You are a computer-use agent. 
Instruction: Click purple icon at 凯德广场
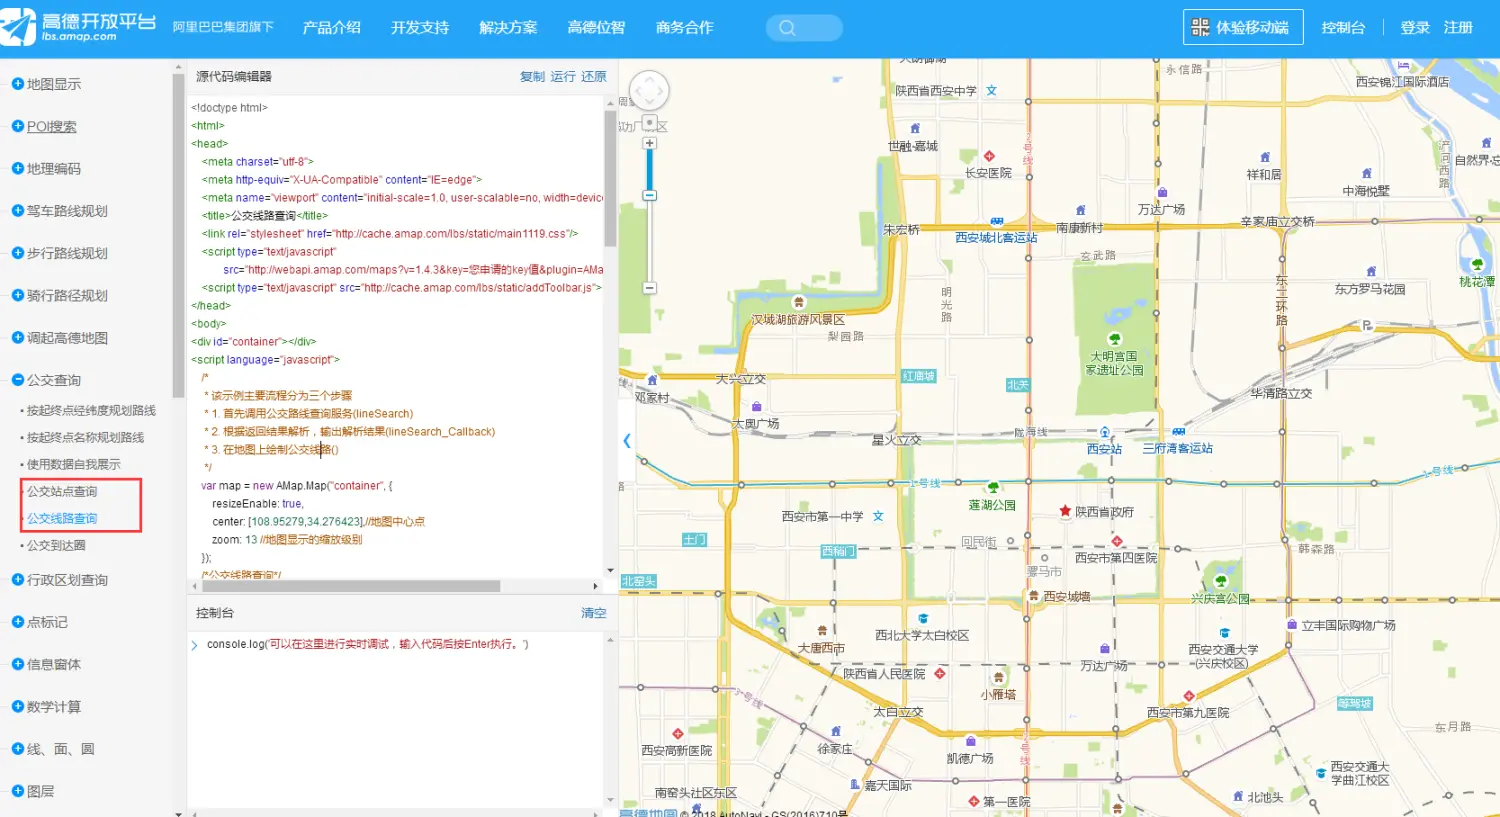pyautogui.click(x=970, y=741)
